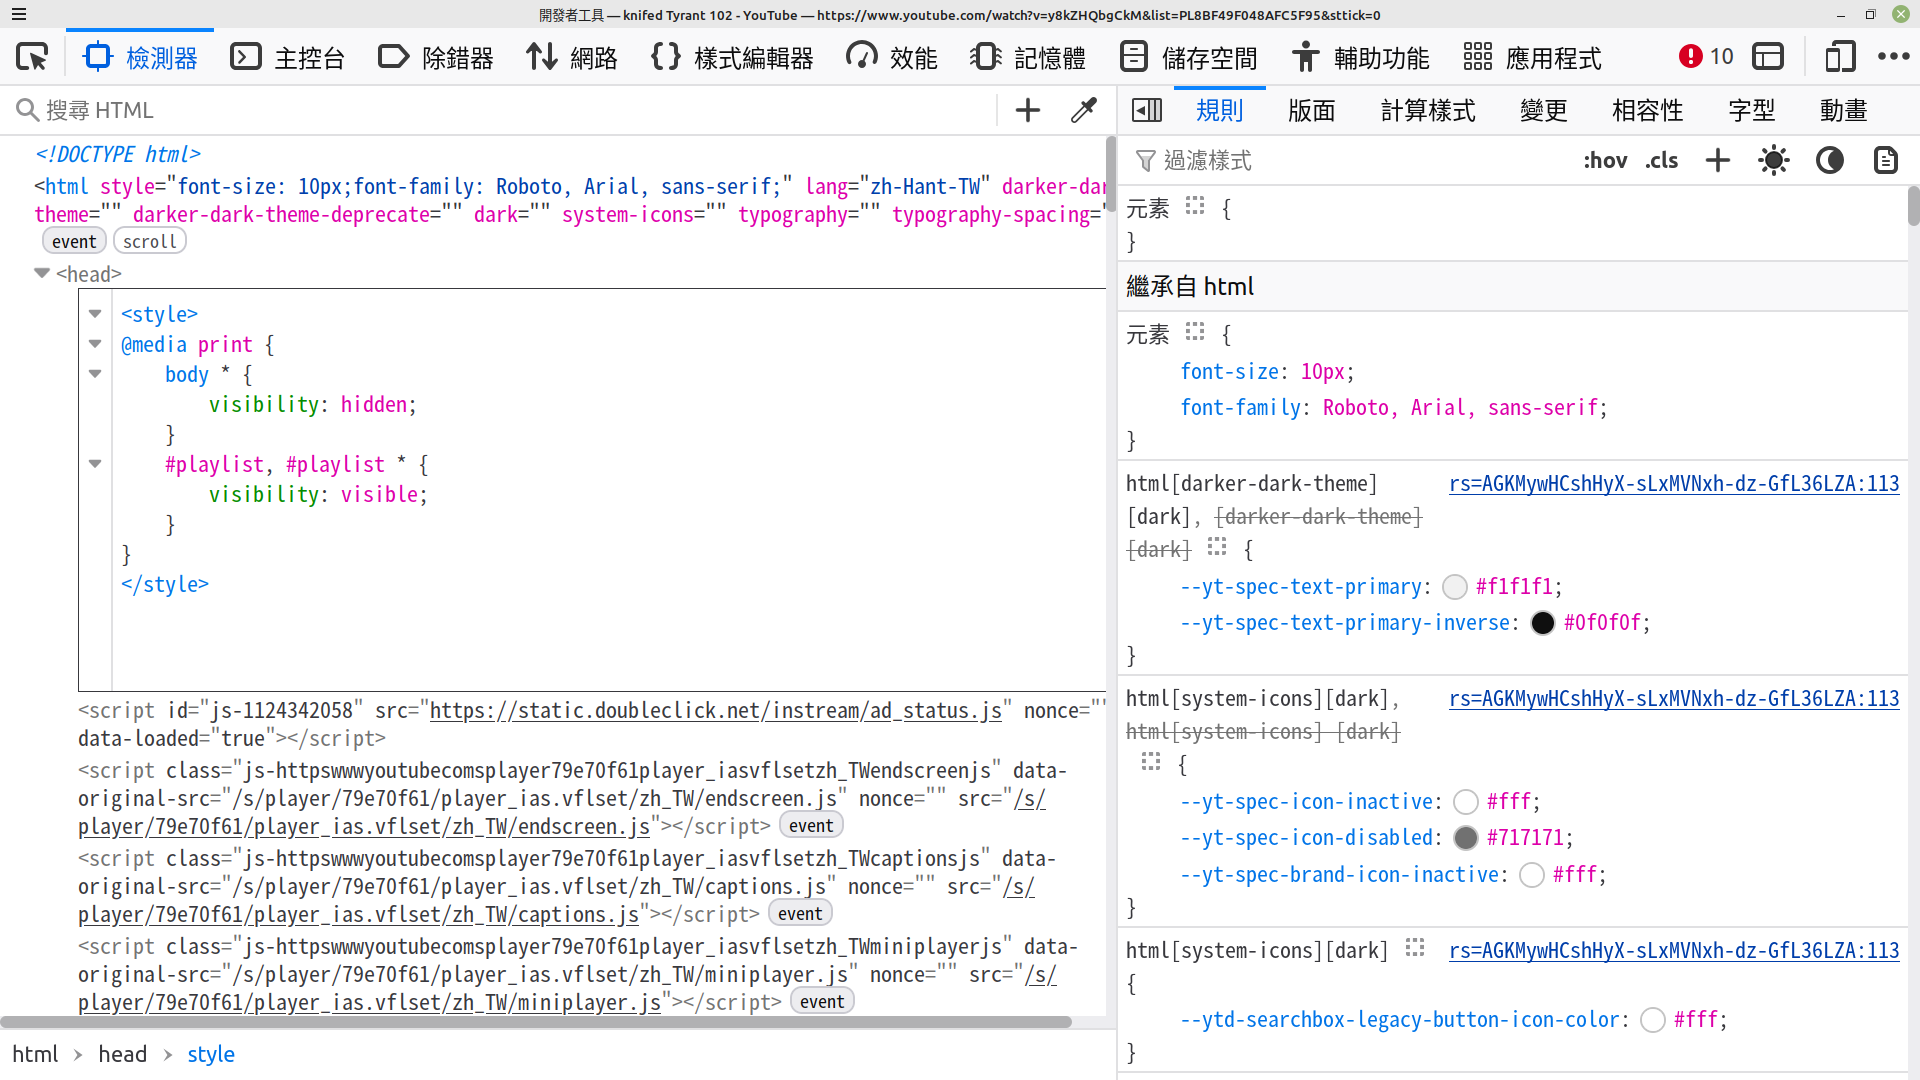Collapse the style tag line

point(95,314)
